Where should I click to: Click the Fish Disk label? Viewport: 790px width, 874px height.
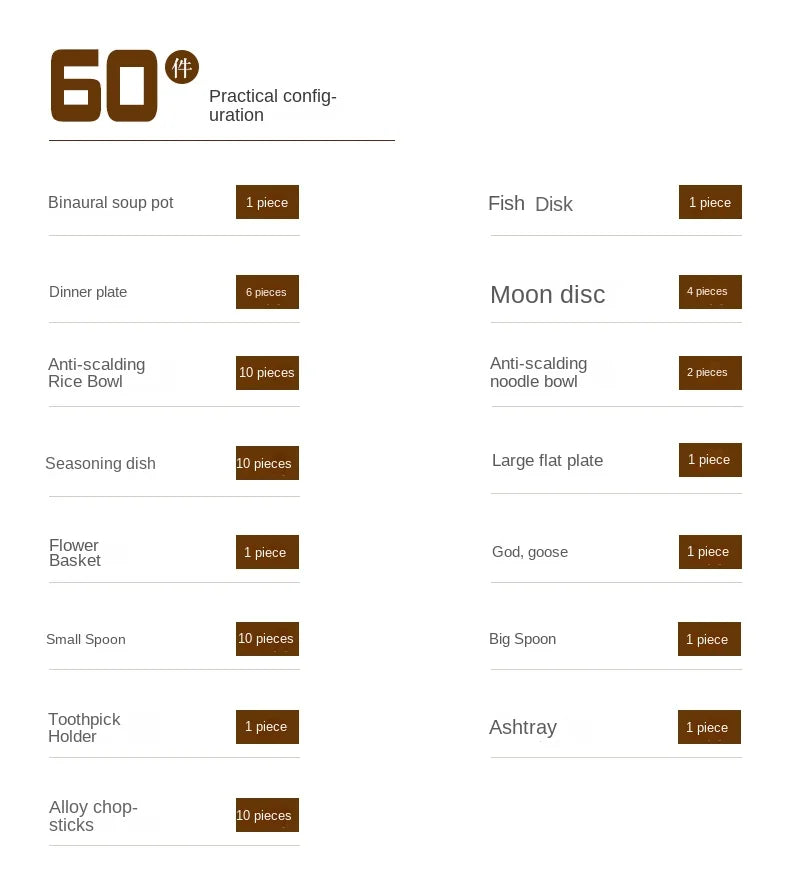pyautogui.click(x=530, y=204)
